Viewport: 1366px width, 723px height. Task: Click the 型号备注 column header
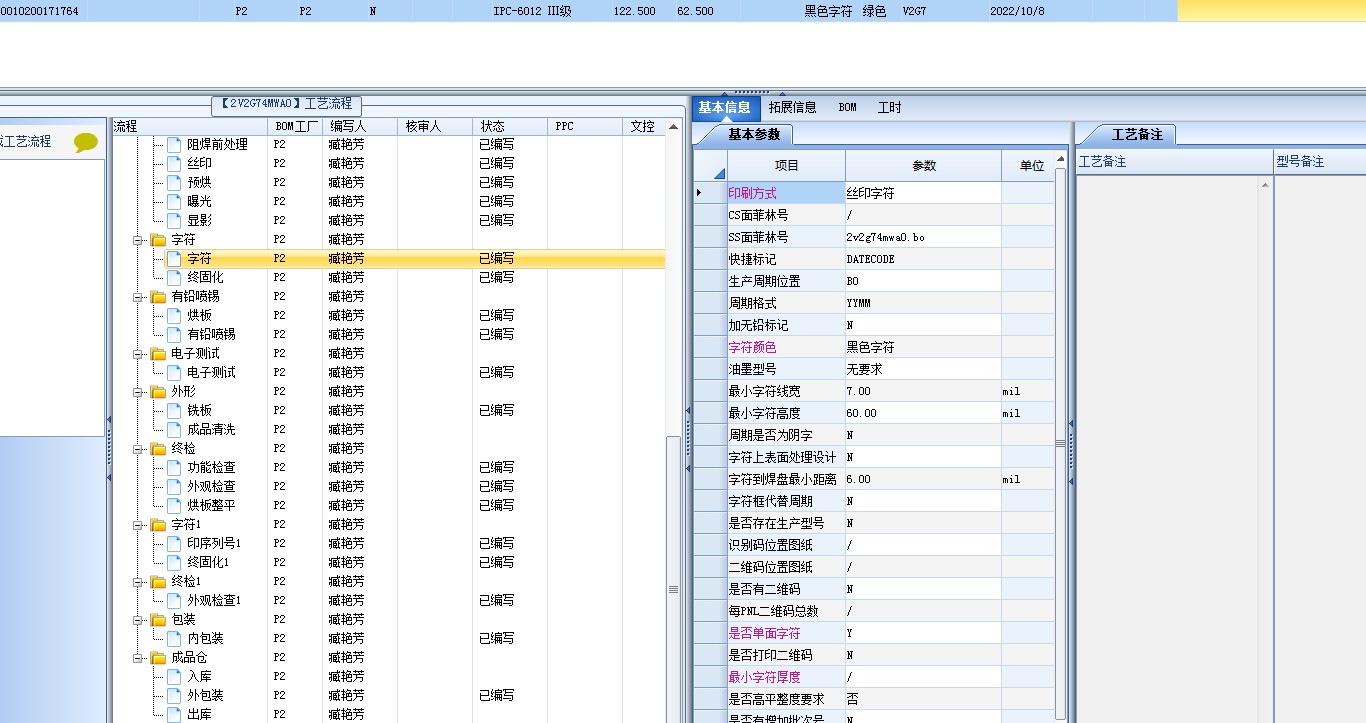tap(1319, 161)
